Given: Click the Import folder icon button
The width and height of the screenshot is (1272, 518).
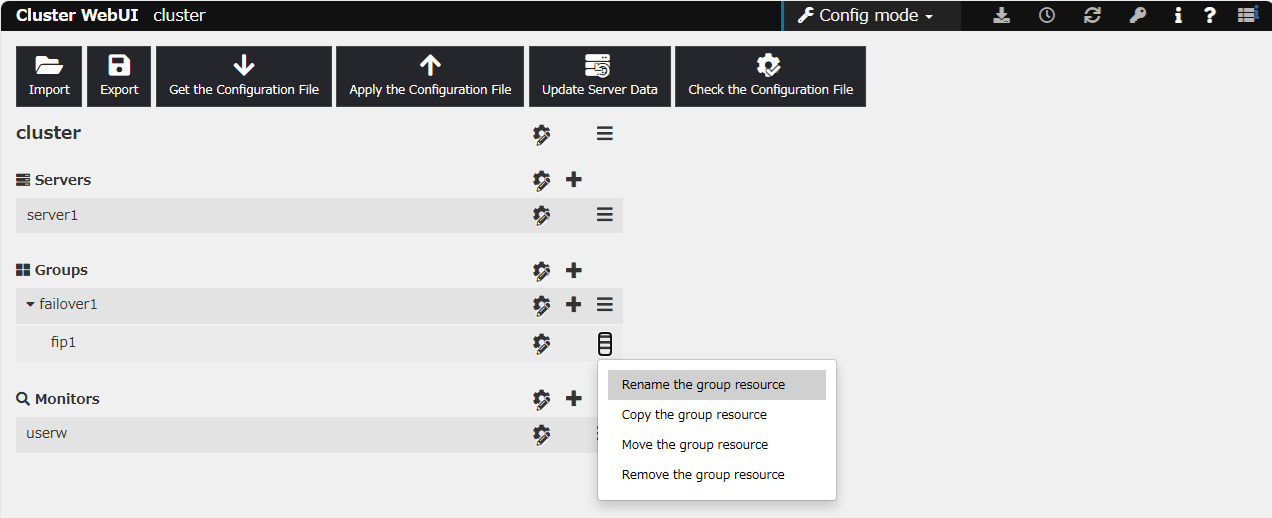Looking at the screenshot, I should 49,76.
